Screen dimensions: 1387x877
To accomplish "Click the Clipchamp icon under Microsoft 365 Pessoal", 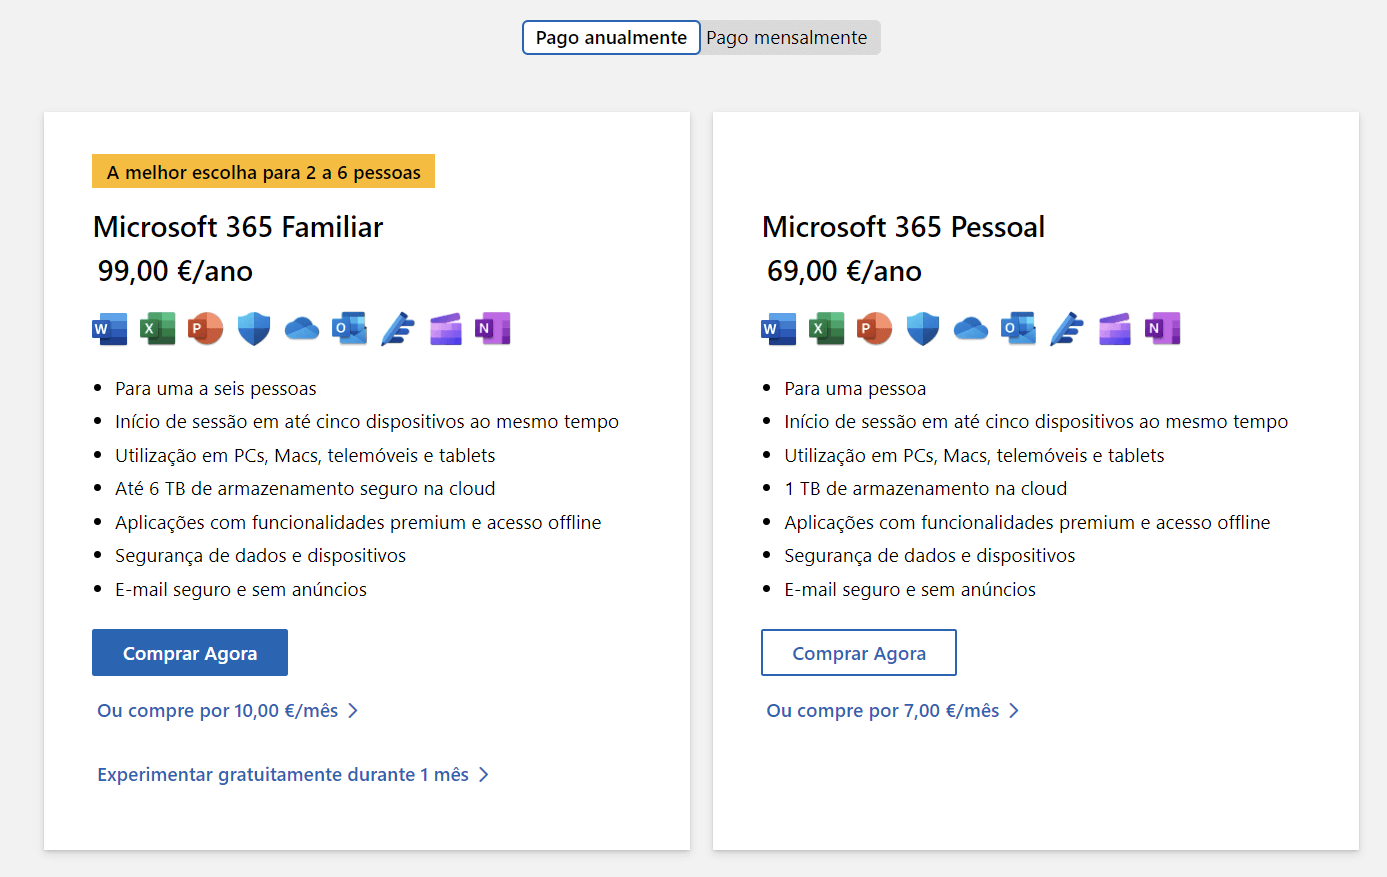I will (x=1114, y=328).
